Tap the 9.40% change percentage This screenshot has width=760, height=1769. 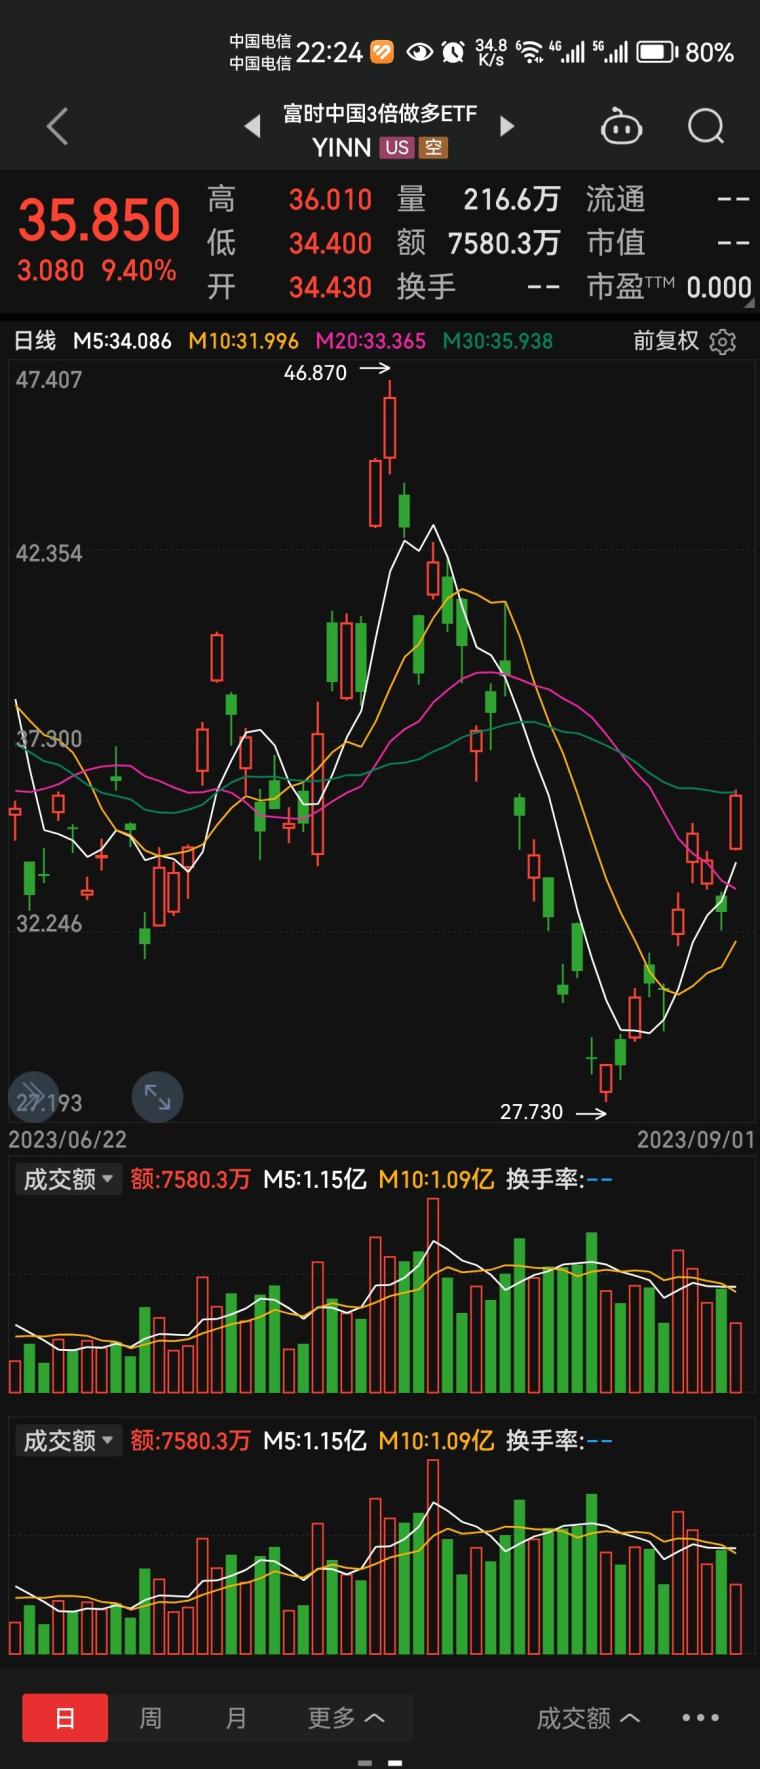pos(139,270)
